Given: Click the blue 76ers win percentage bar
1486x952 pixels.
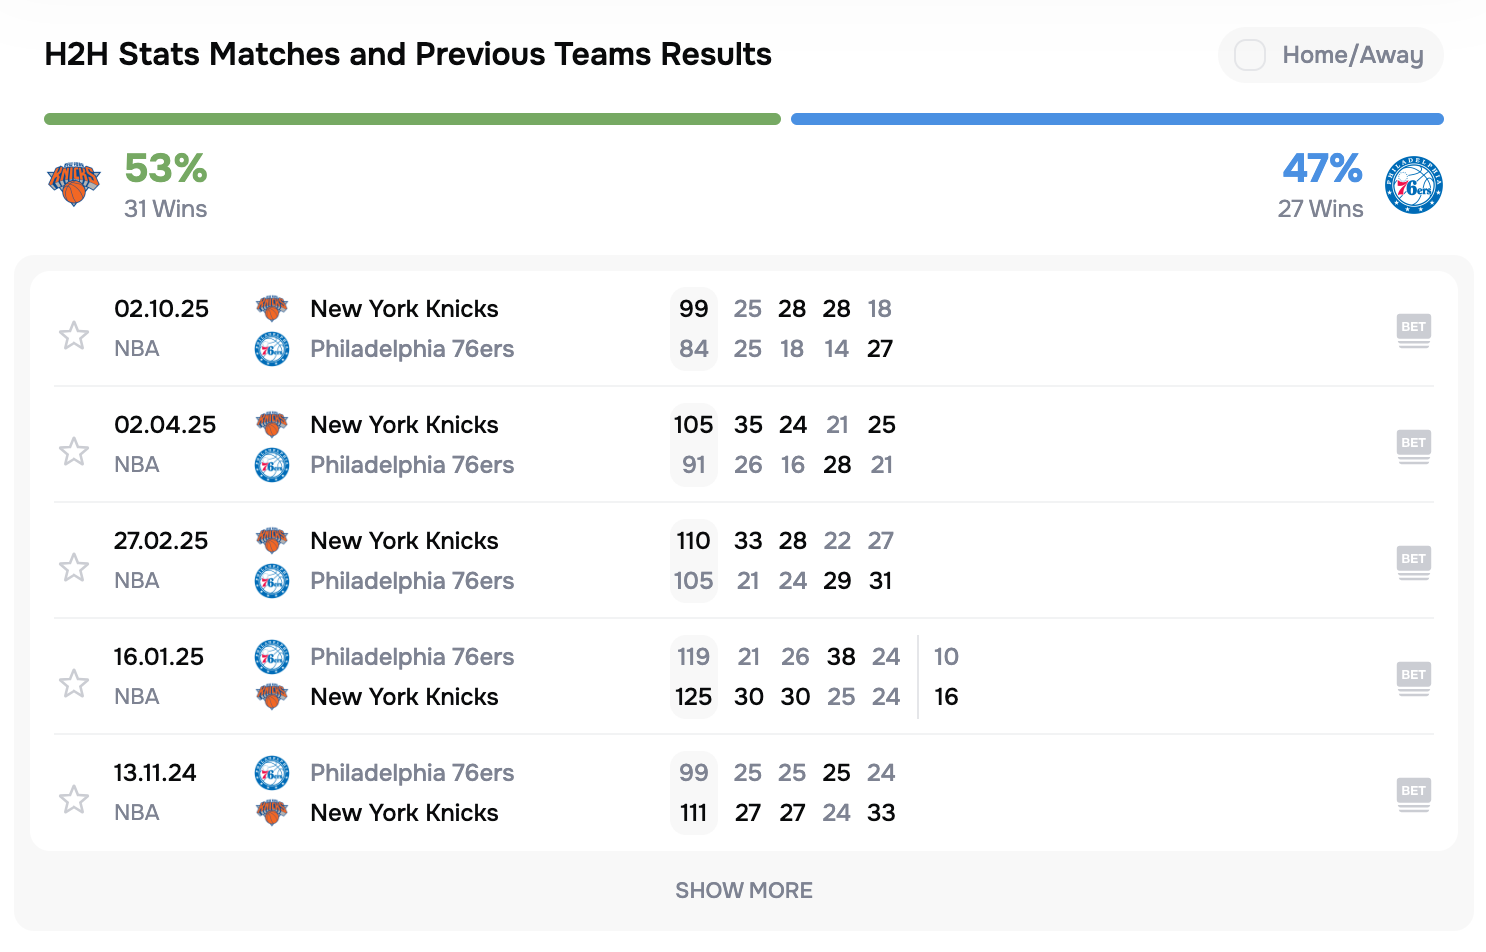Looking at the screenshot, I should tap(1117, 119).
